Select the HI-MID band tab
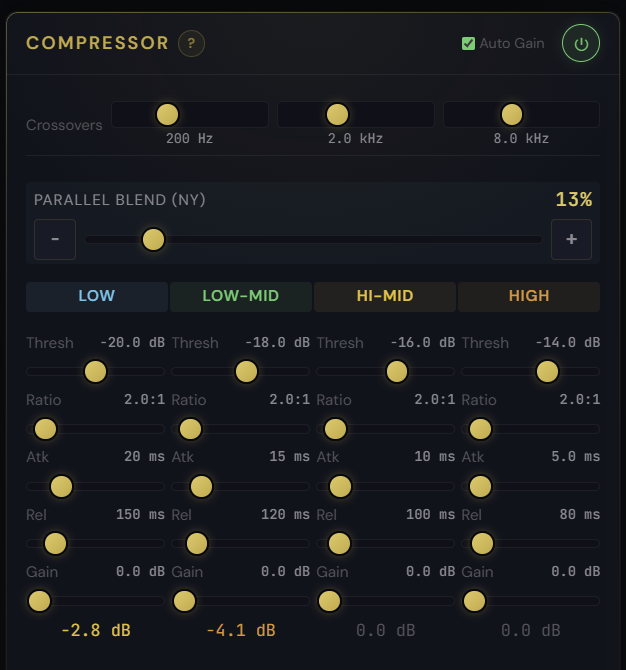Image resolution: width=626 pixels, height=670 pixels. pos(385,297)
